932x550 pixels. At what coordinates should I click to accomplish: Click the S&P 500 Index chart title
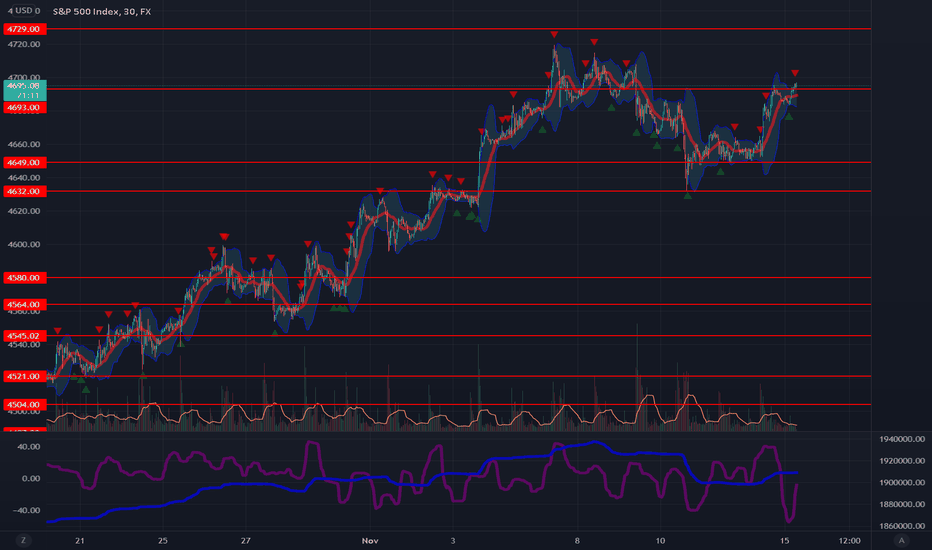tap(102, 11)
